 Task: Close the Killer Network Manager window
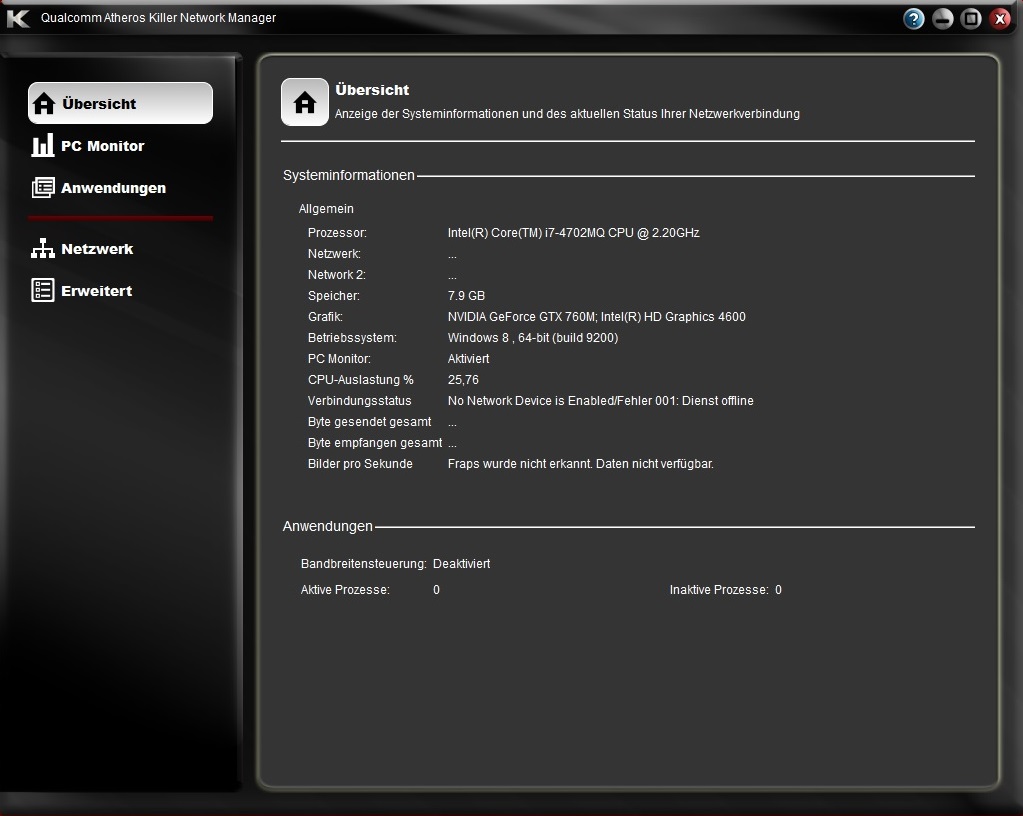(x=1000, y=19)
